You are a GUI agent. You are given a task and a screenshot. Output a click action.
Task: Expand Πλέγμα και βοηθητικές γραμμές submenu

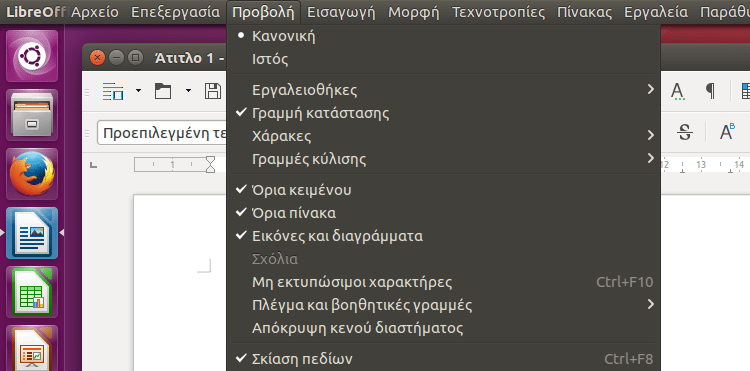(443, 305)
